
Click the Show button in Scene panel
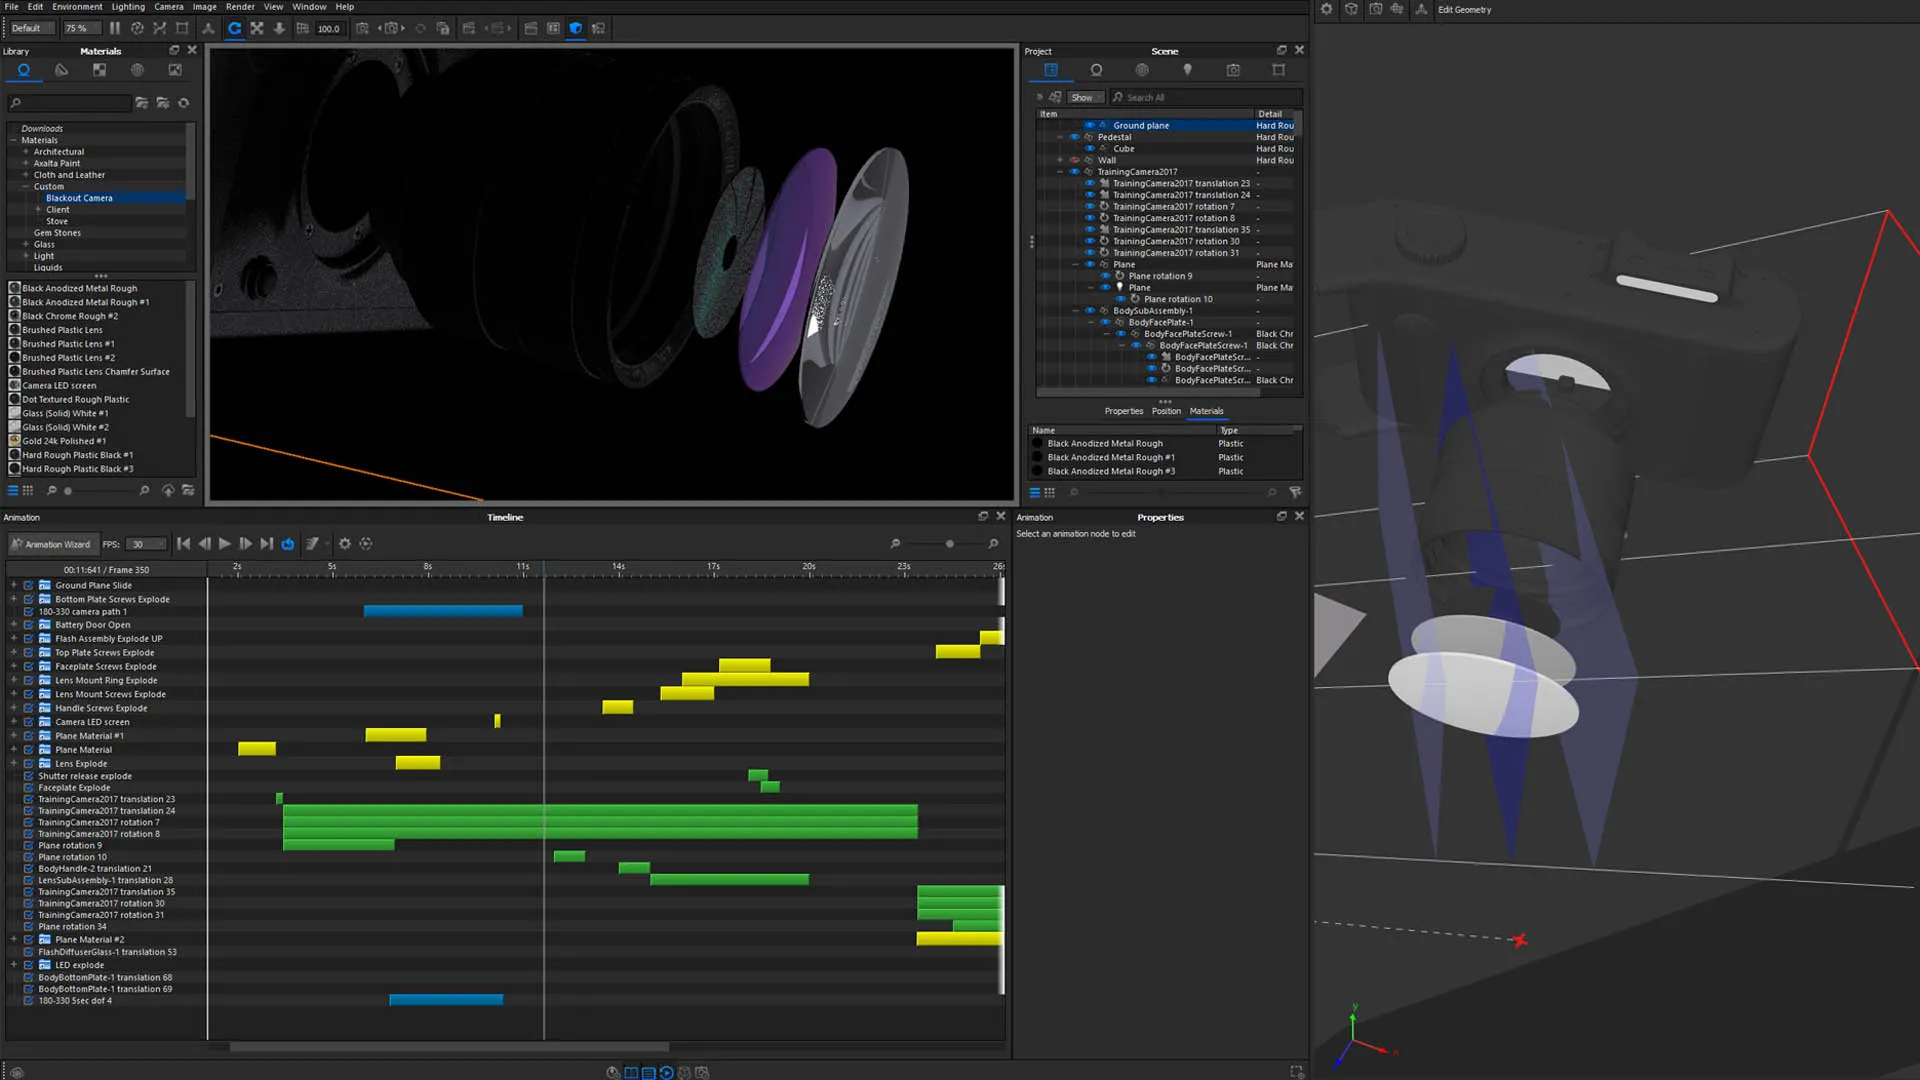tap(1082, 98)
